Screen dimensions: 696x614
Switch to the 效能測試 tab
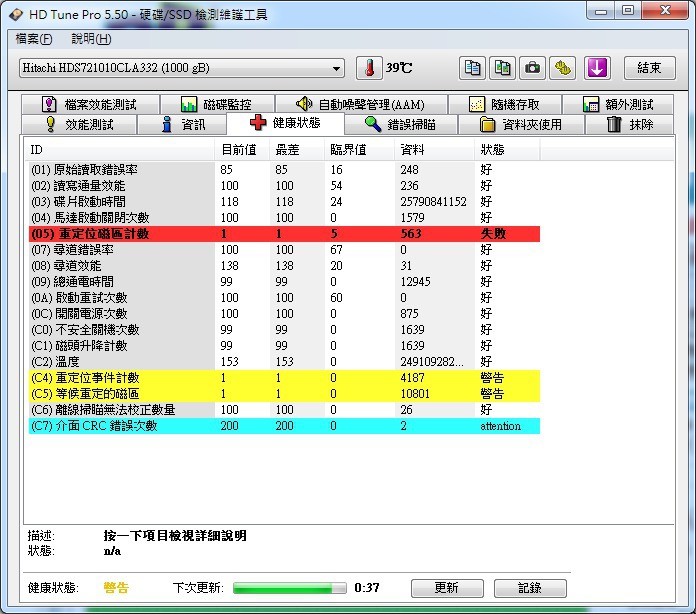click(x=79, y=124)
